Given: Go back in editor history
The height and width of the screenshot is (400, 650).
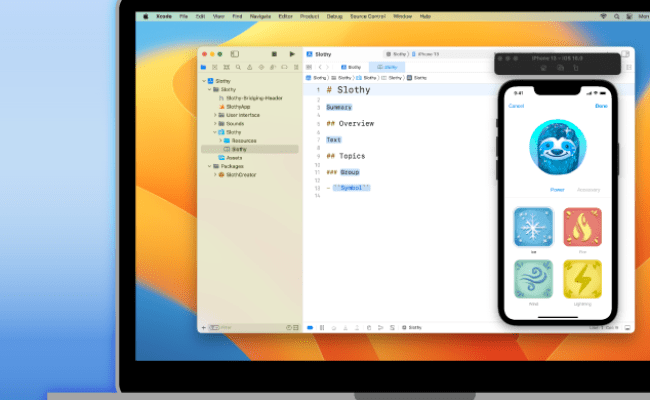Looking at the screenshot, I should pos(320,67).
